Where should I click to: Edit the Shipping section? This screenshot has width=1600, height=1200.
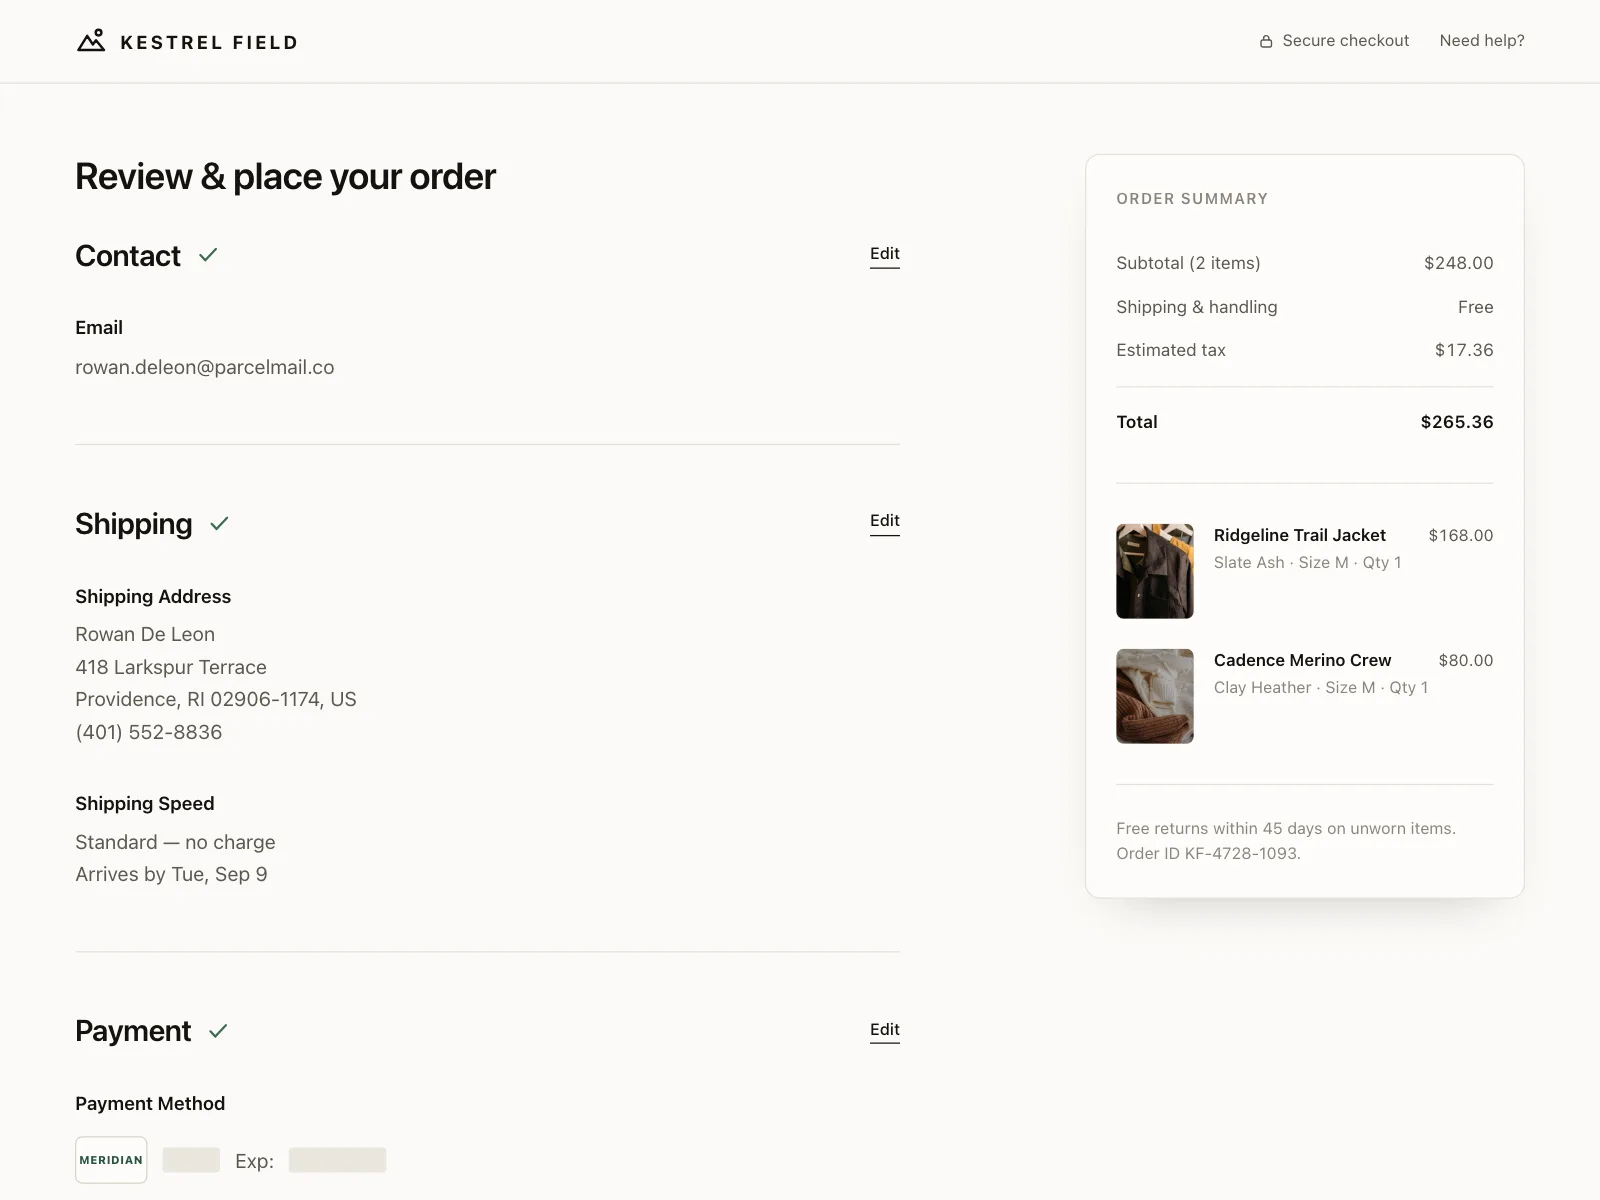pyautogui.click(x=885, y=521)
